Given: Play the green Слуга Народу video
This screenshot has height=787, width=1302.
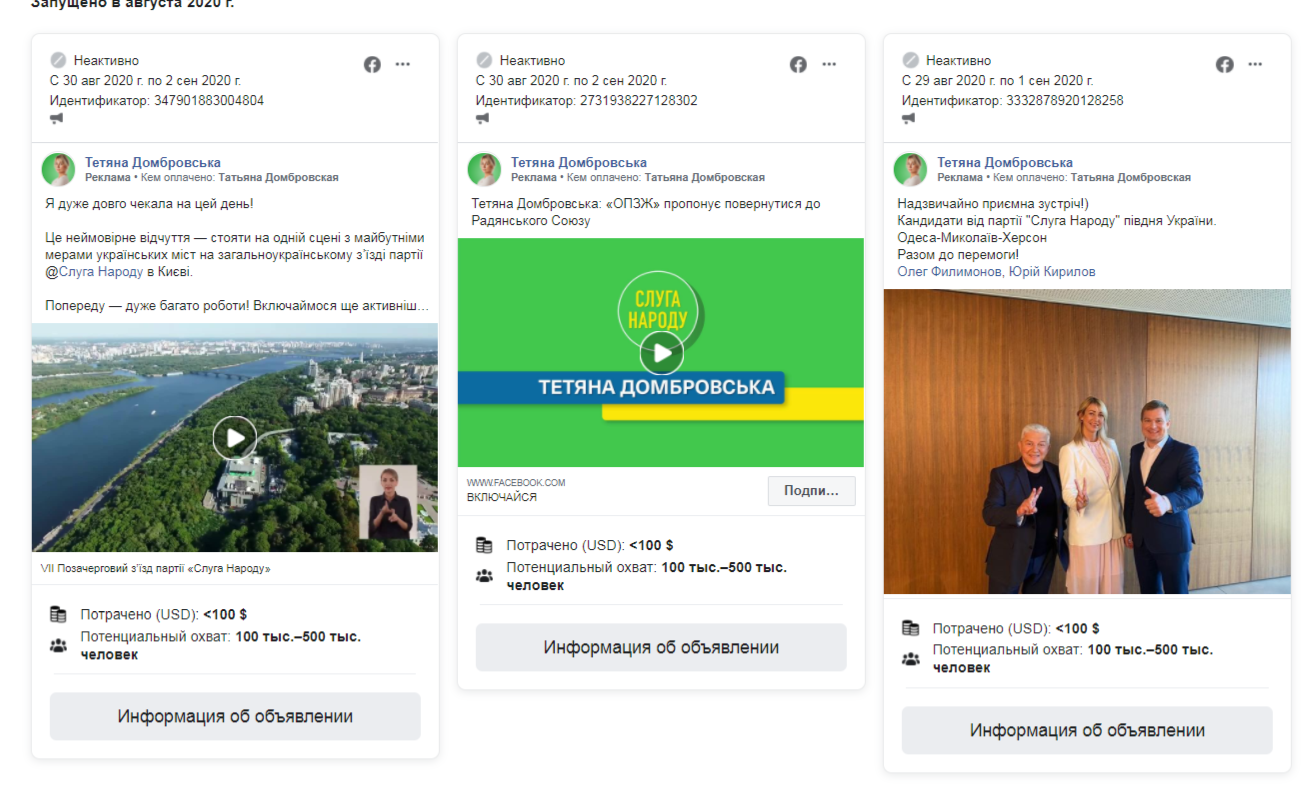Looking at the screenshot, I should 661,352.
